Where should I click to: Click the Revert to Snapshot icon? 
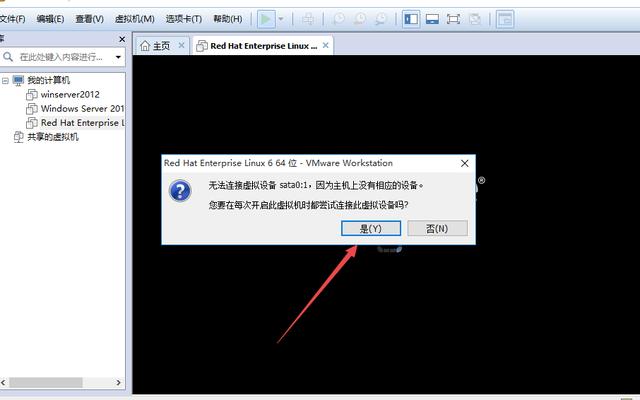(x=360, y=19)
